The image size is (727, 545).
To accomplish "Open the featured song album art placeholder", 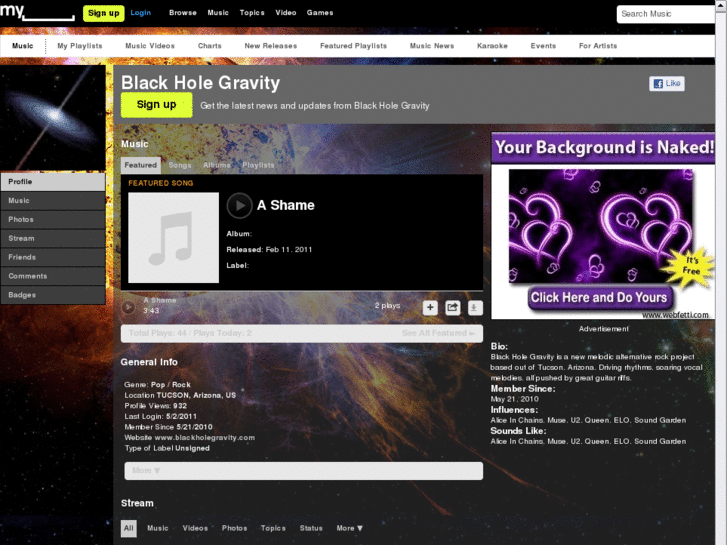I will pyautogui.click(x=173, y=237).
